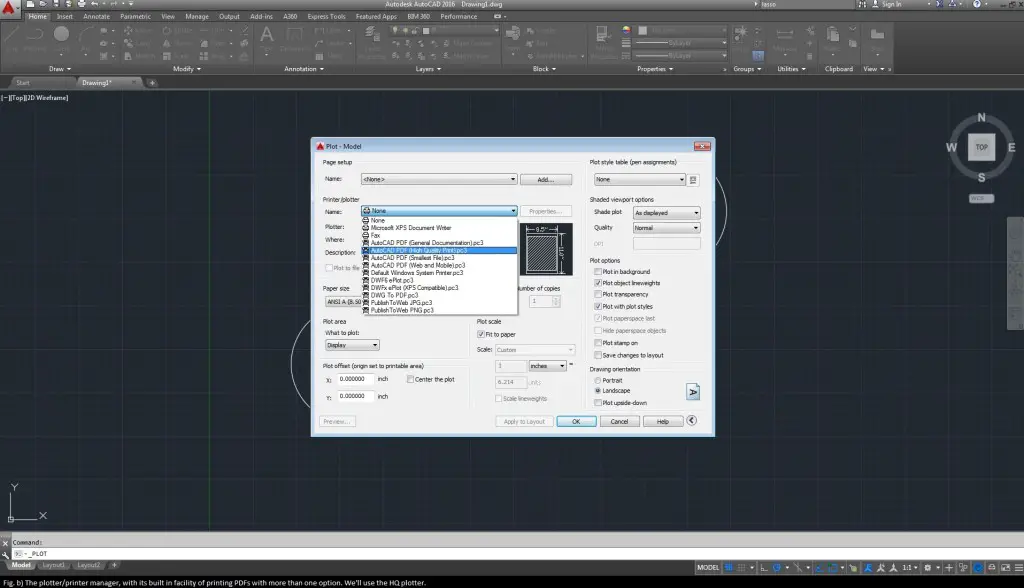Click the X plot offset input field
1024x588 pixels.
coord(355,380)
